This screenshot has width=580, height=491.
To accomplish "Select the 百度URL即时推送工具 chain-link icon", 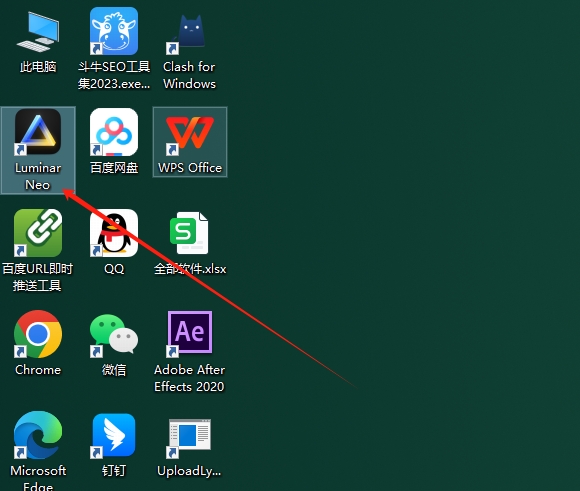I will (38, 233).
